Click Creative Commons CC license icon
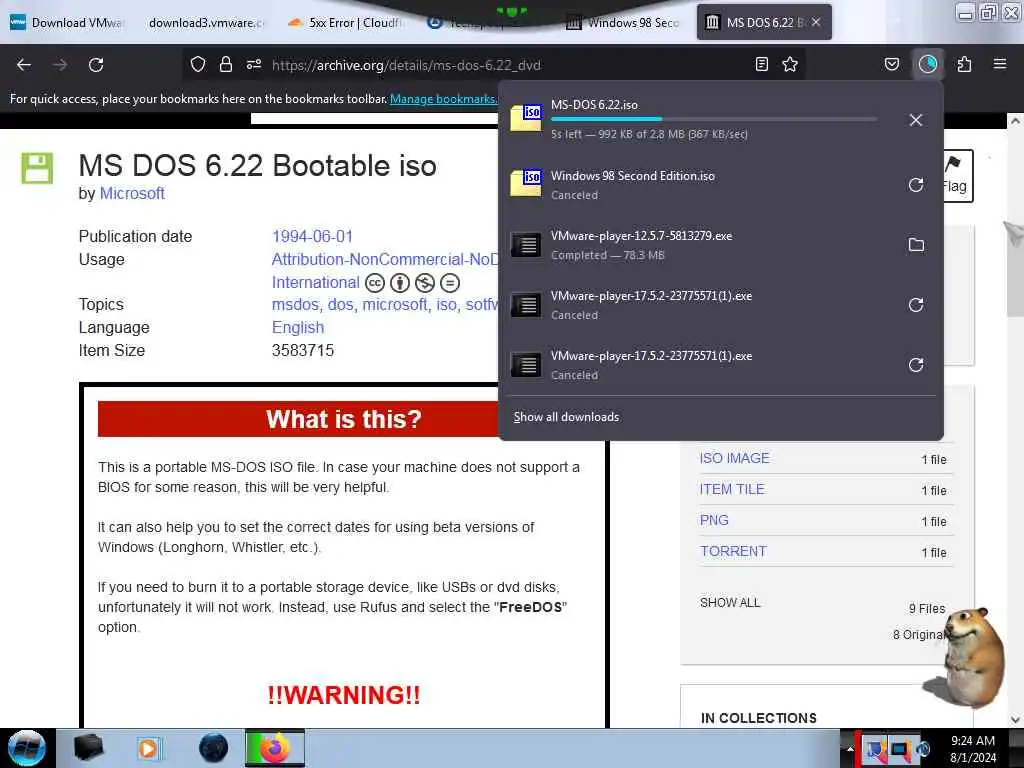 tap(375, 283)
